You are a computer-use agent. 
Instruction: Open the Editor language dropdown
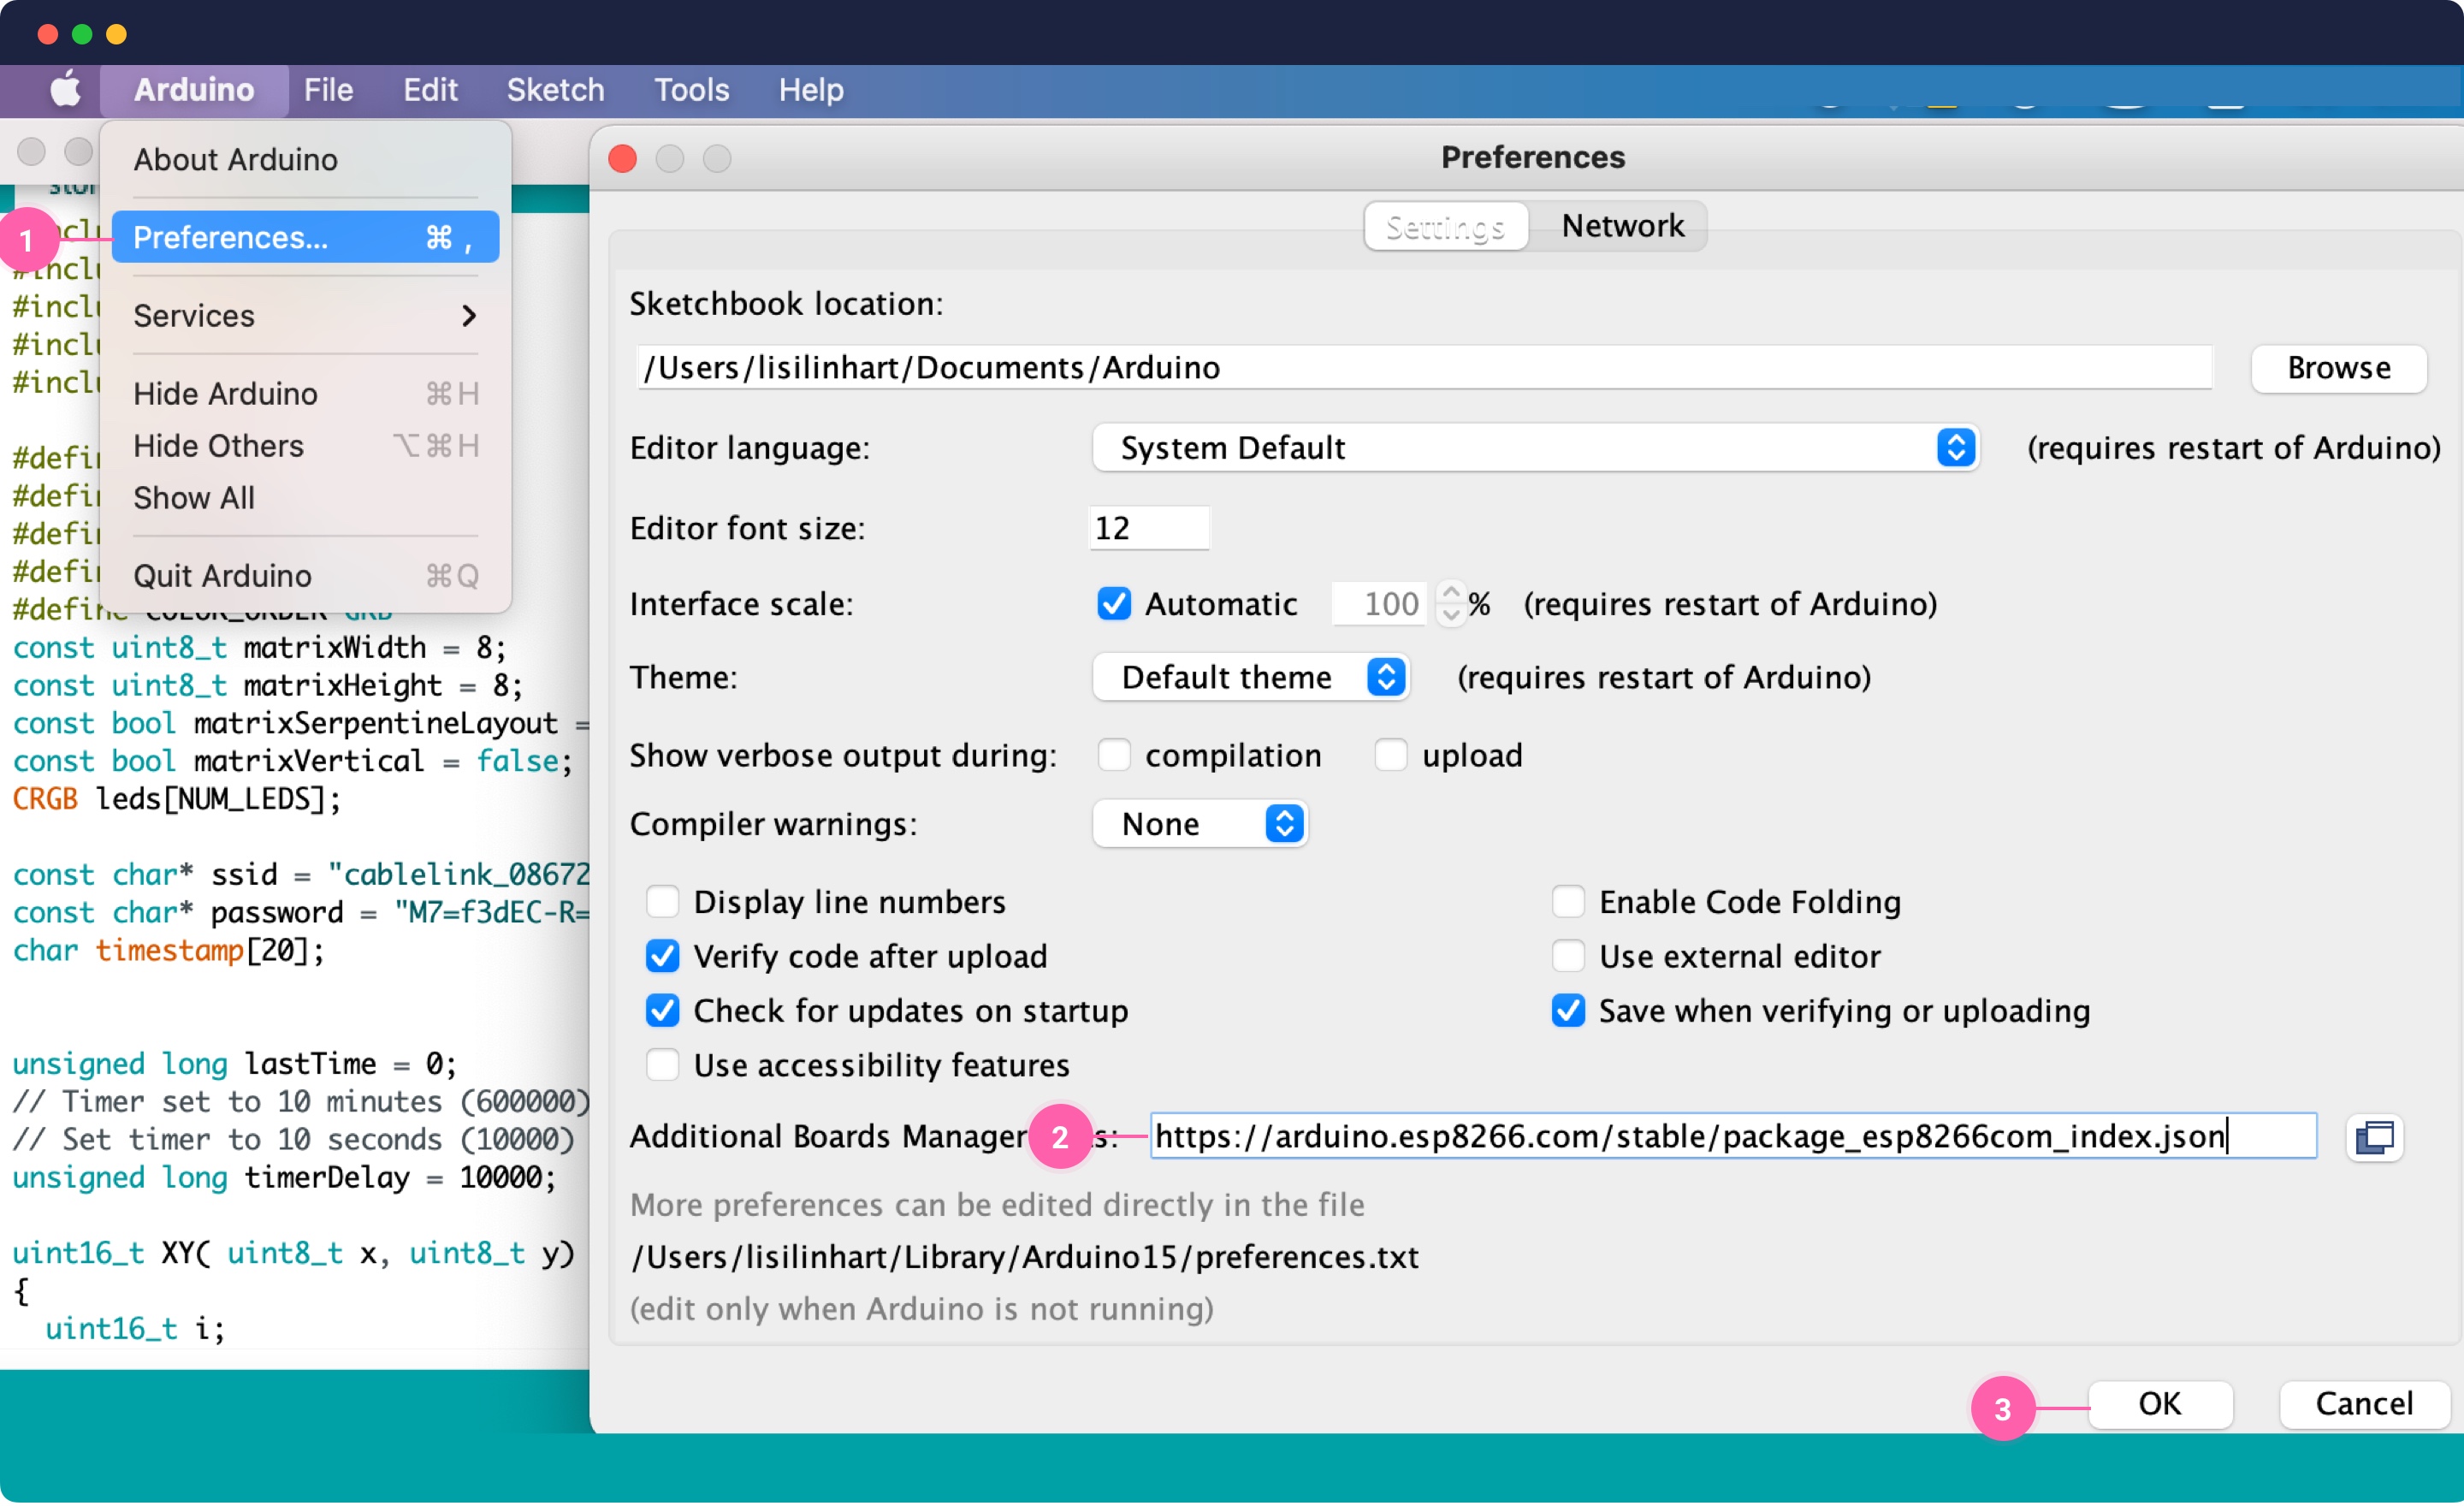1535,448
